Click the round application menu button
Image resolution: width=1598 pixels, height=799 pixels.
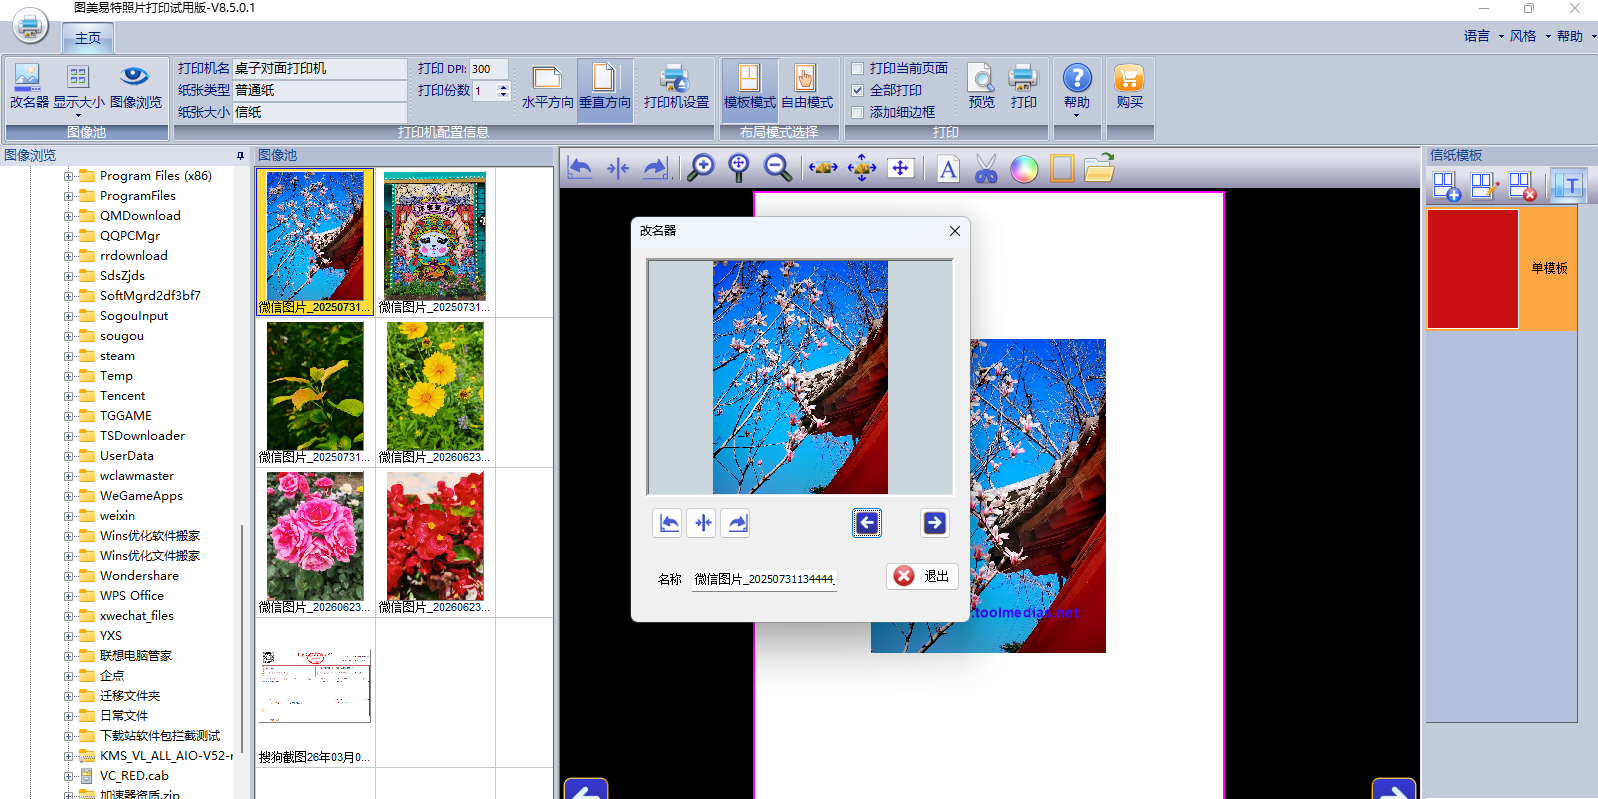(30, 25)
